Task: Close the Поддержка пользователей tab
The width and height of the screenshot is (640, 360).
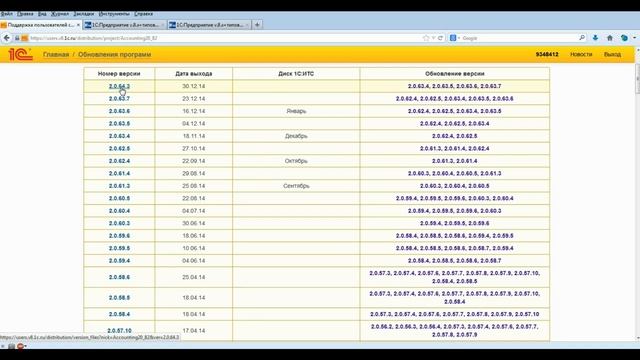Action: (78, 25)
